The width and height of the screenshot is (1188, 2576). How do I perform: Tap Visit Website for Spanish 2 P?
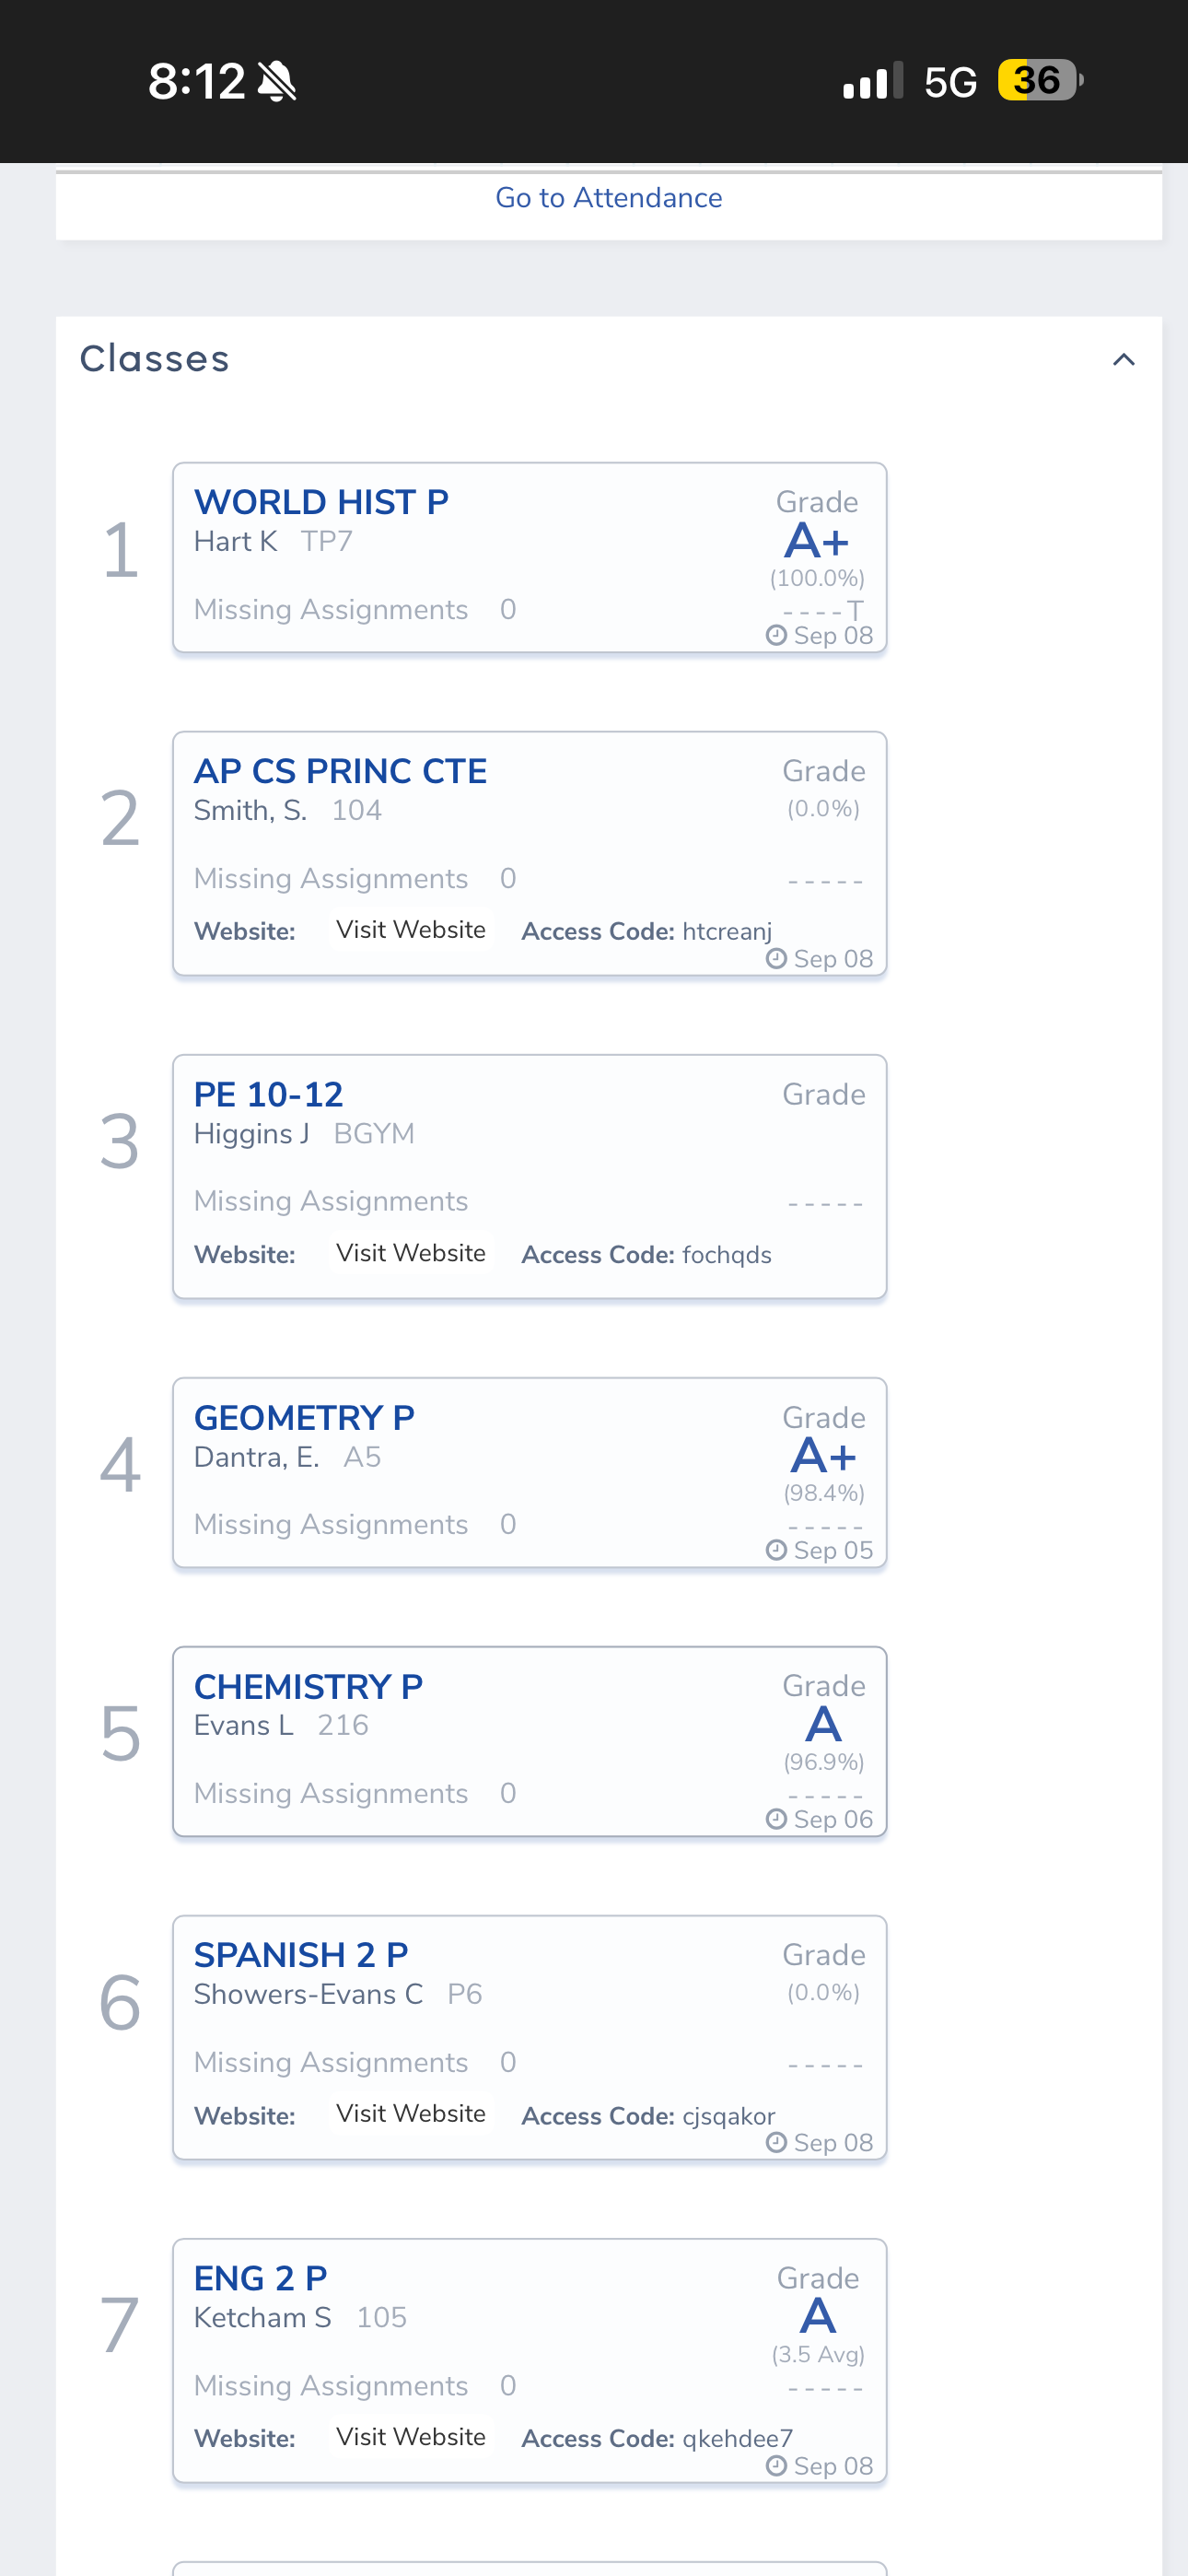point(410,2113)
